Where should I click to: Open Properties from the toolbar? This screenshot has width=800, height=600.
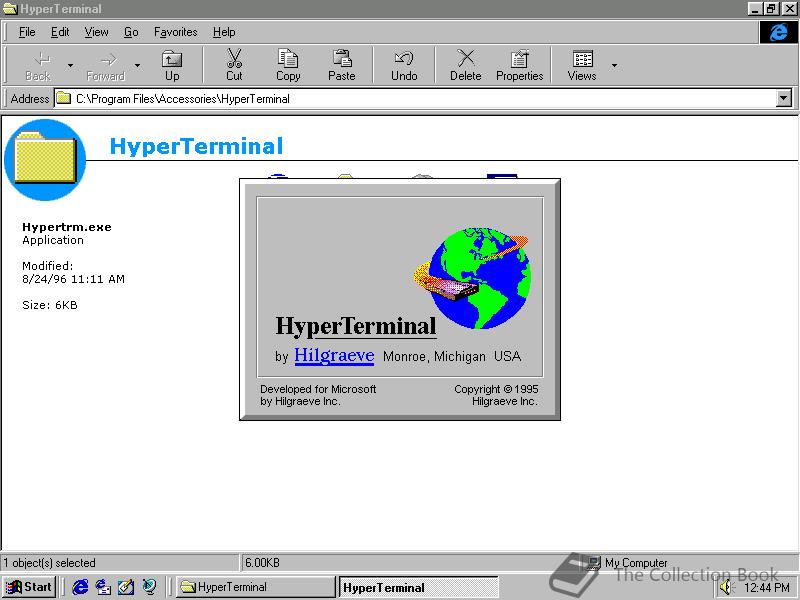[x=519, y=65]
